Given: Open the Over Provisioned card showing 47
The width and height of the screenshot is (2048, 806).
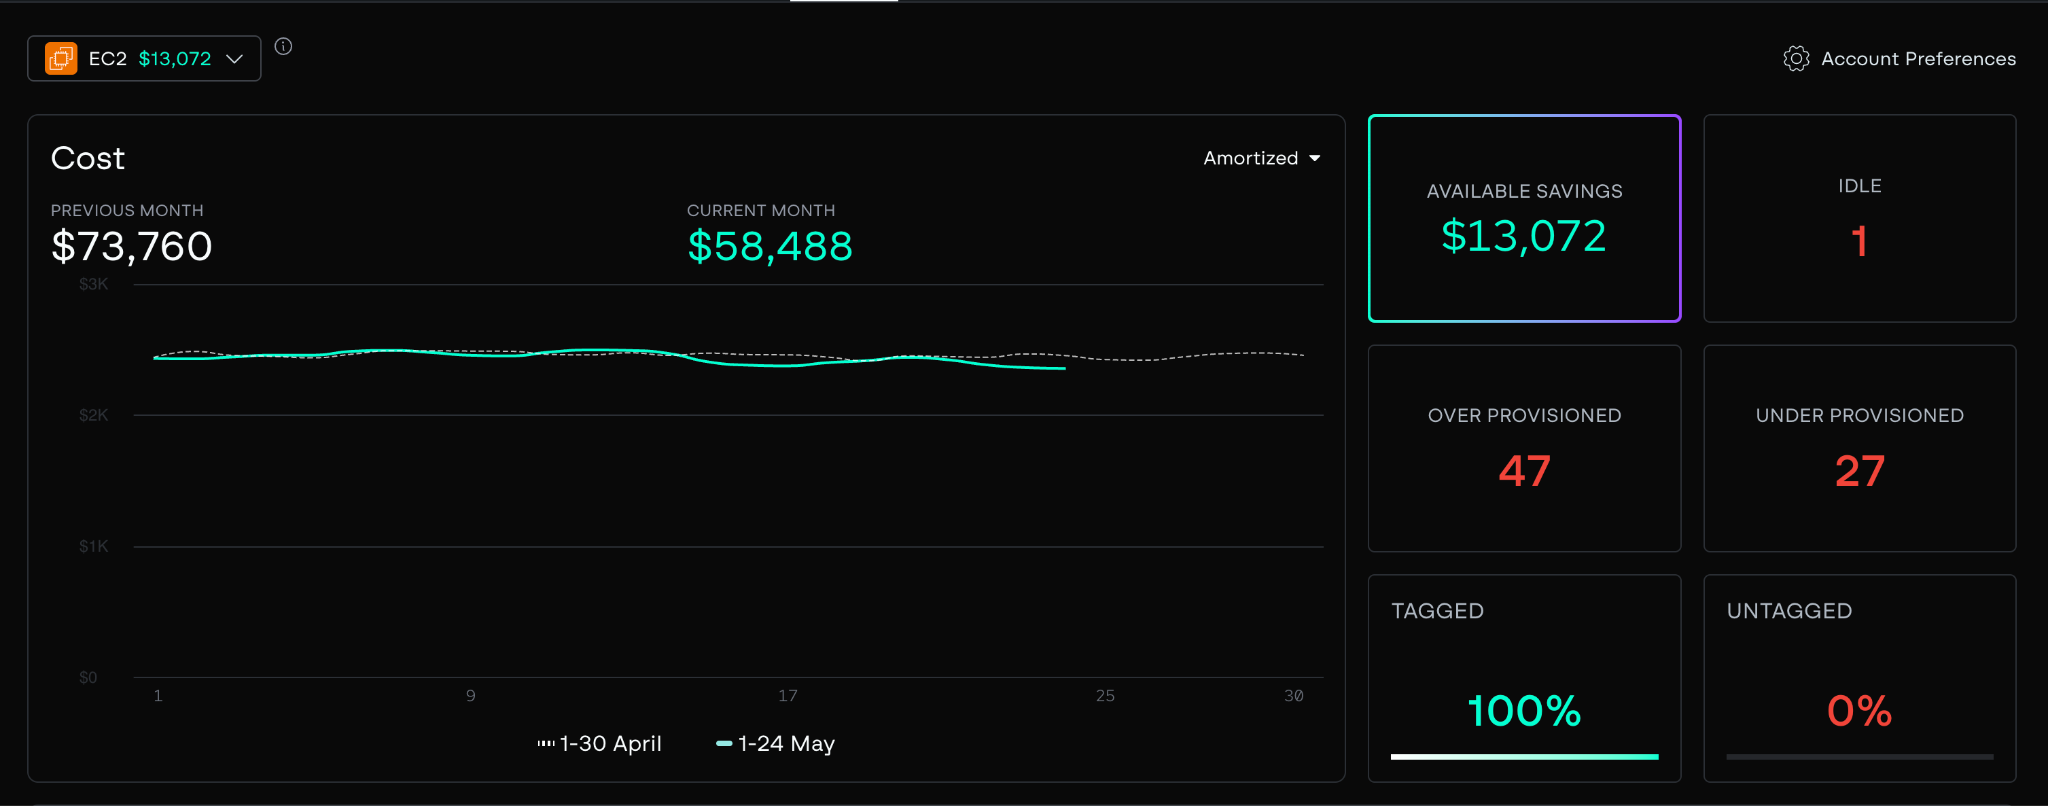Looking at the screenshot, I should coord(1524,448).
